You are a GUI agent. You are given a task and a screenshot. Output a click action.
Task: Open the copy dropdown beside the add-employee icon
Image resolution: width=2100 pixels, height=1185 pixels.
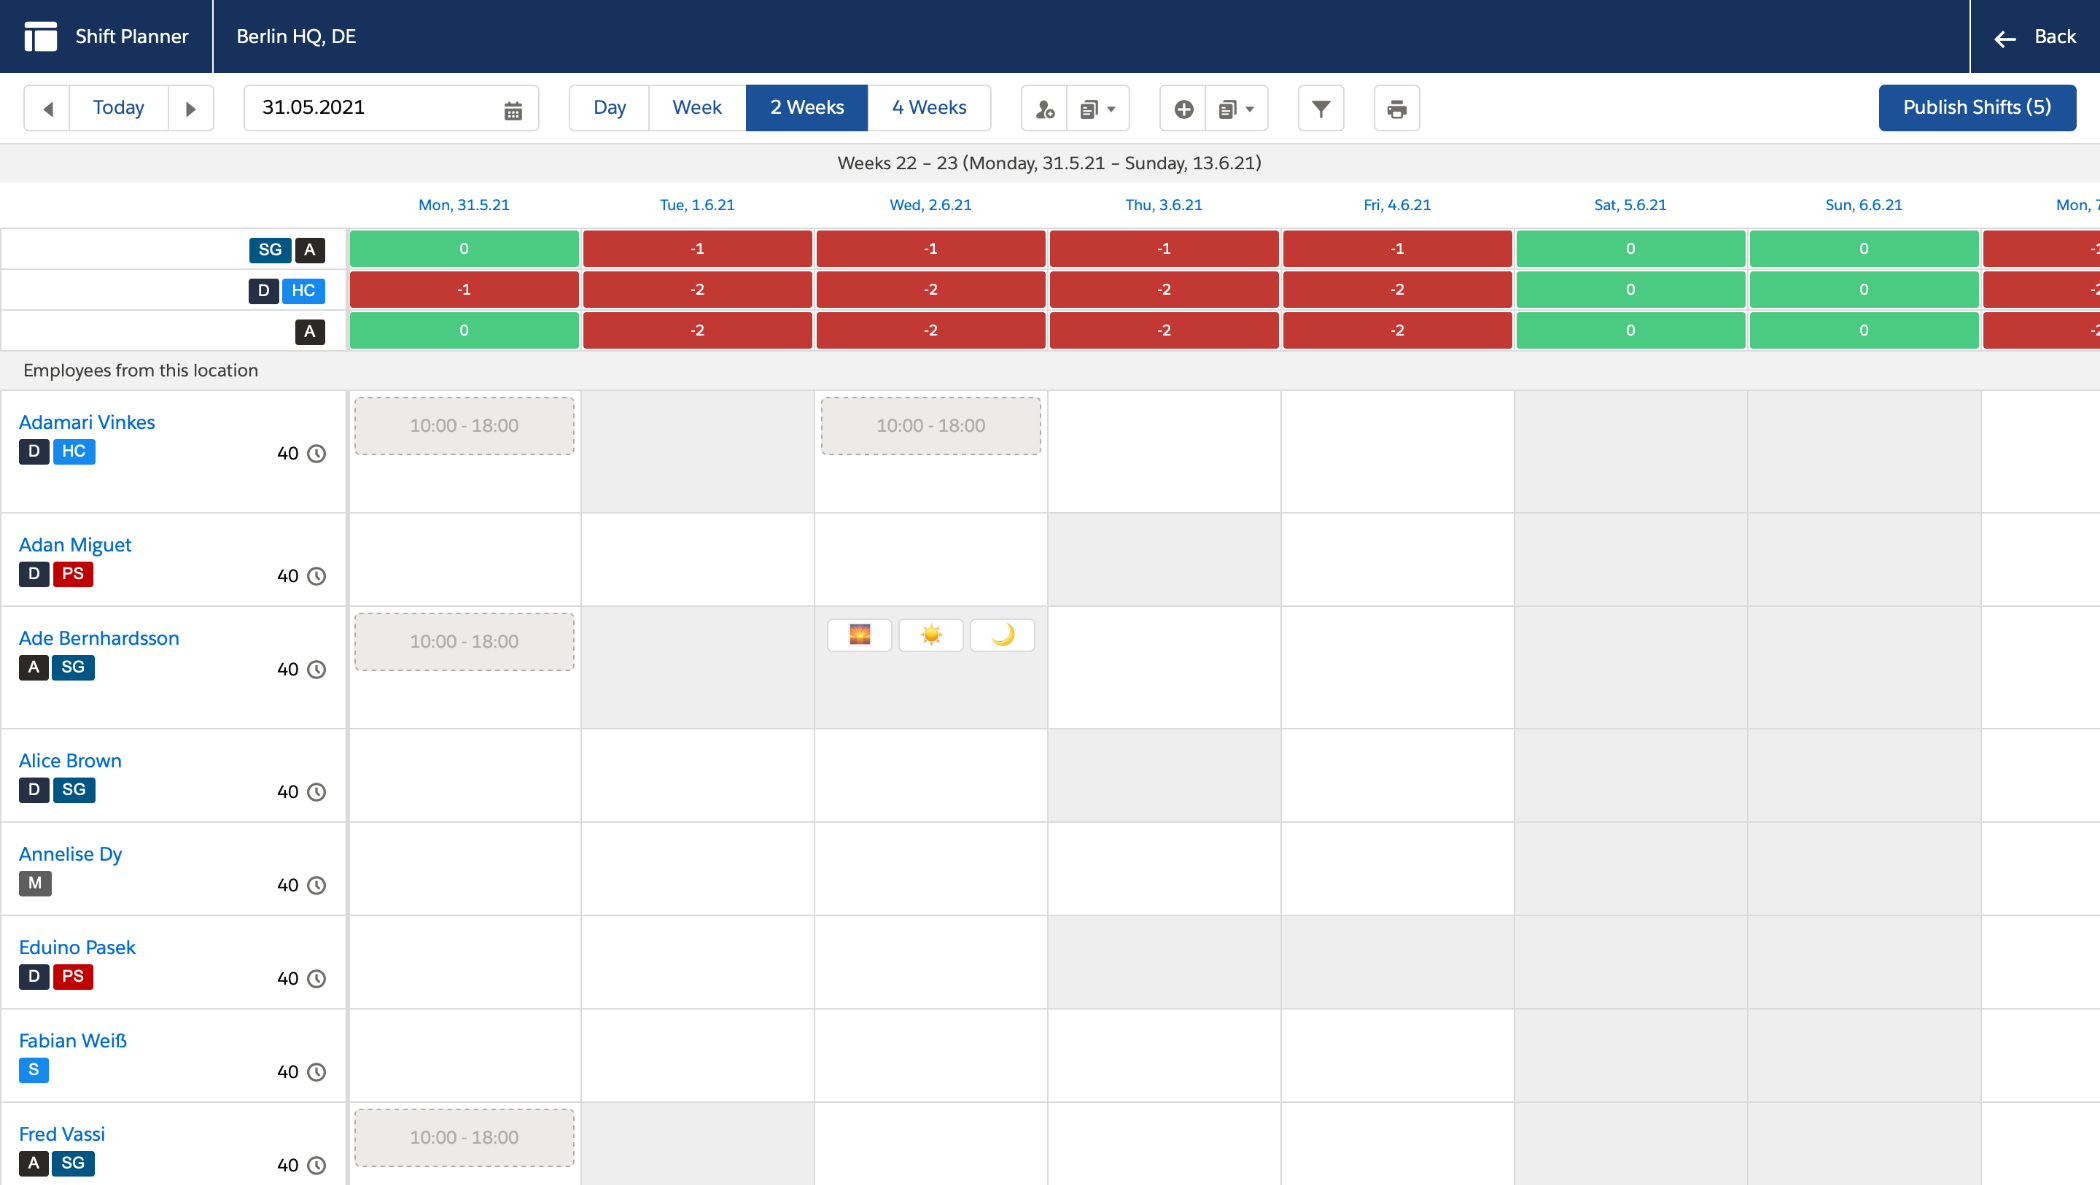coord(1098,108)
